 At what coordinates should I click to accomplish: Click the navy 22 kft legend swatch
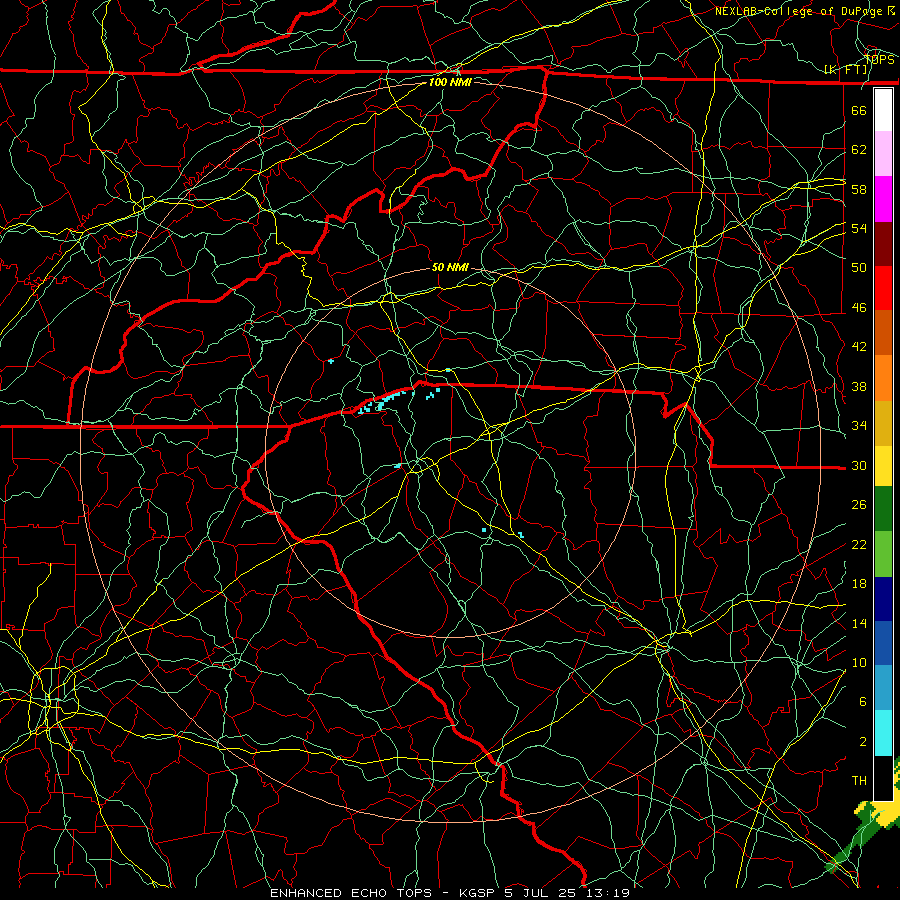[883, 599]
